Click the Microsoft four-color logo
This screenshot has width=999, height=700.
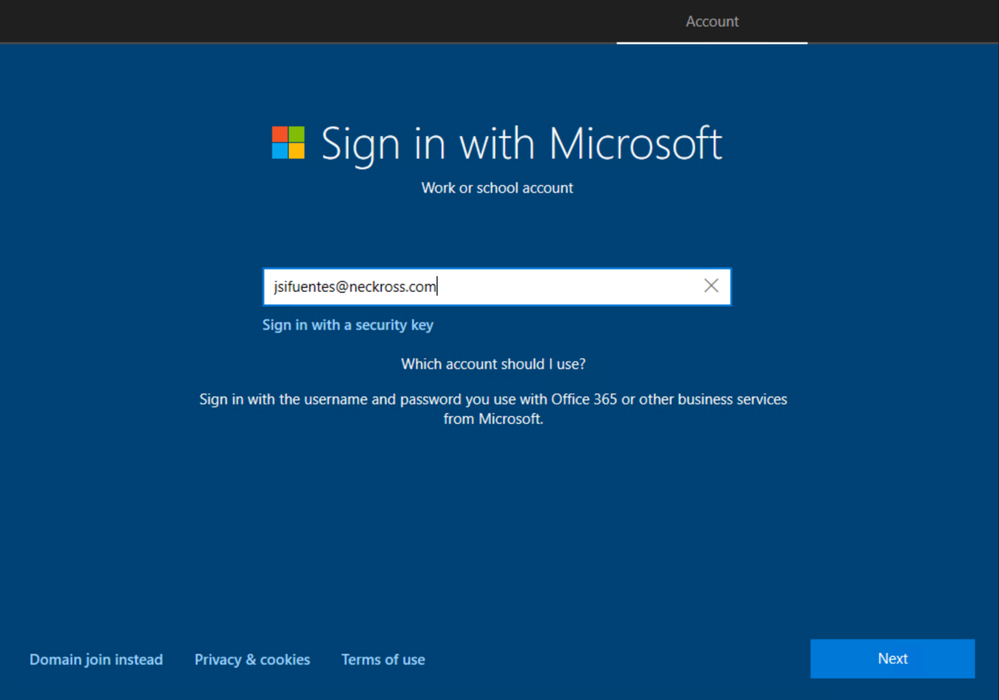(x=288, y=142)
